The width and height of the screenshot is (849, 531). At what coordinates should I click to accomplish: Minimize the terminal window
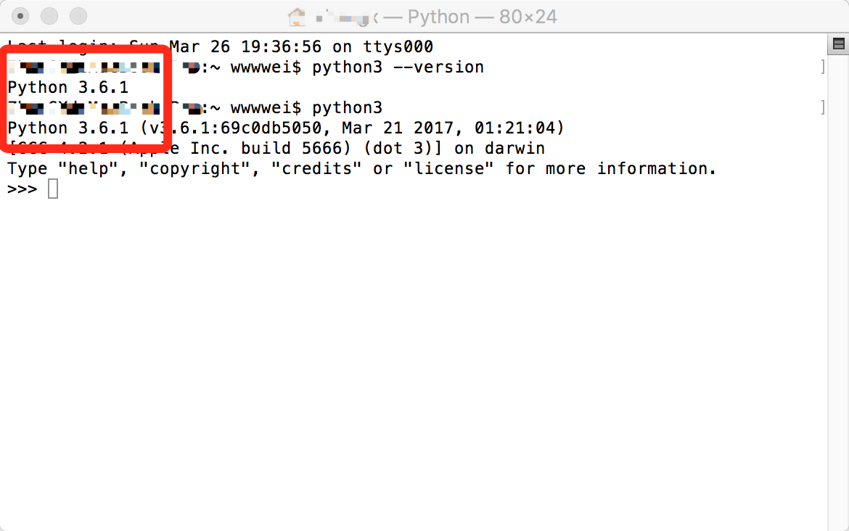tap(49, 16)
